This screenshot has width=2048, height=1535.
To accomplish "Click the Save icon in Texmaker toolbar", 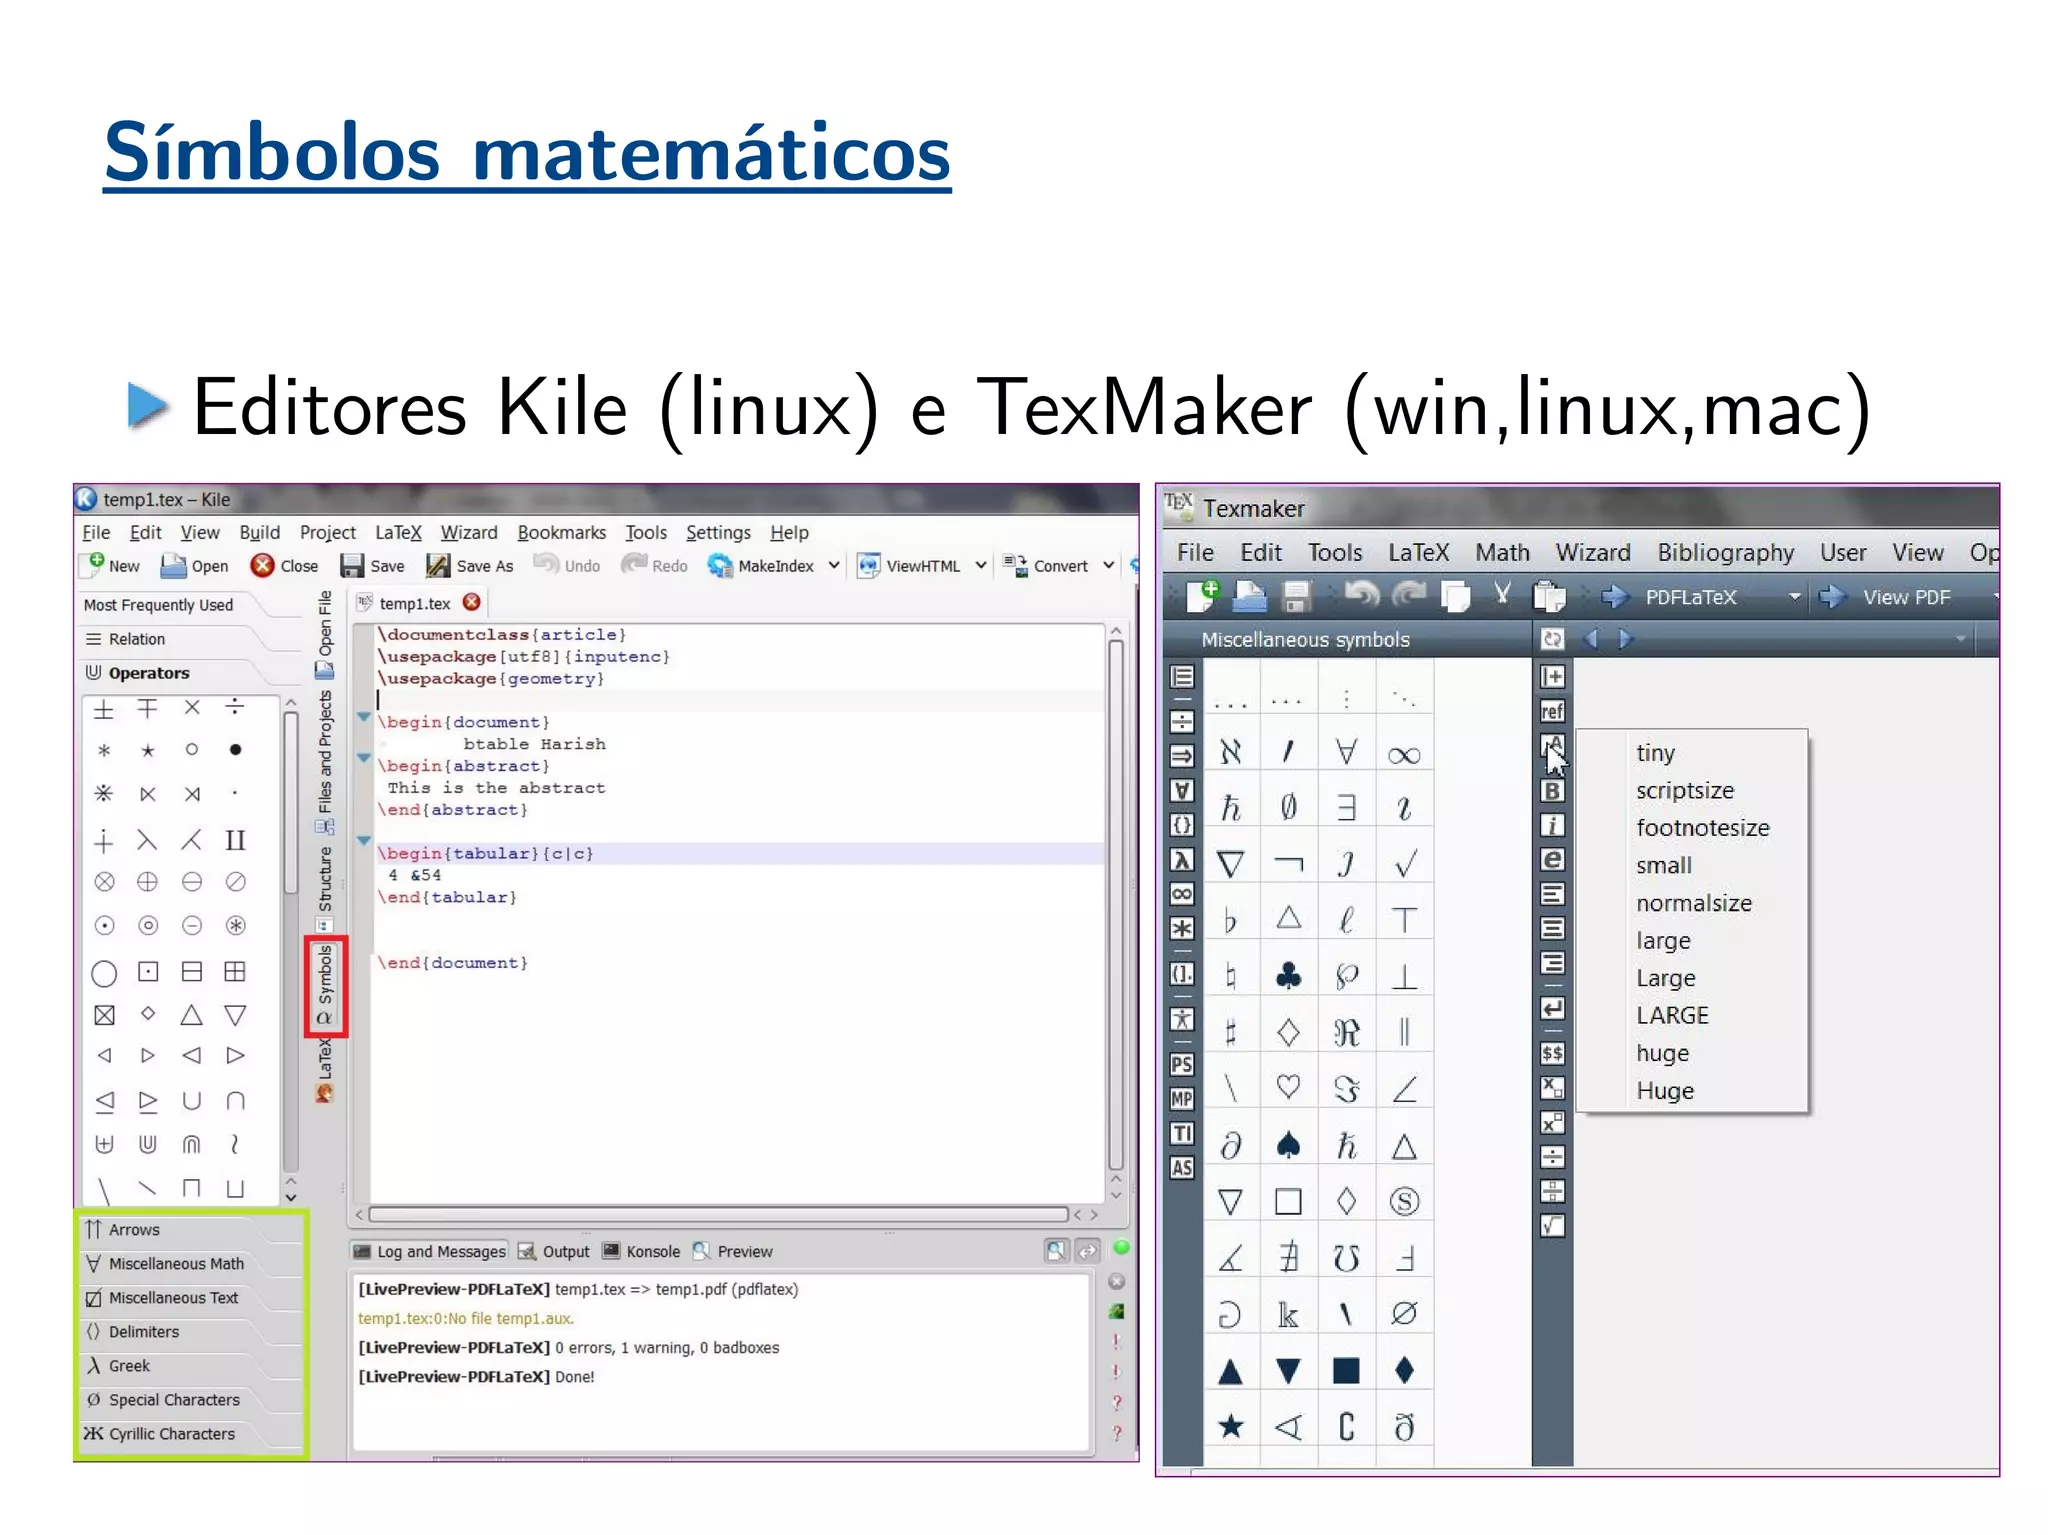I will click(1297, 597).
